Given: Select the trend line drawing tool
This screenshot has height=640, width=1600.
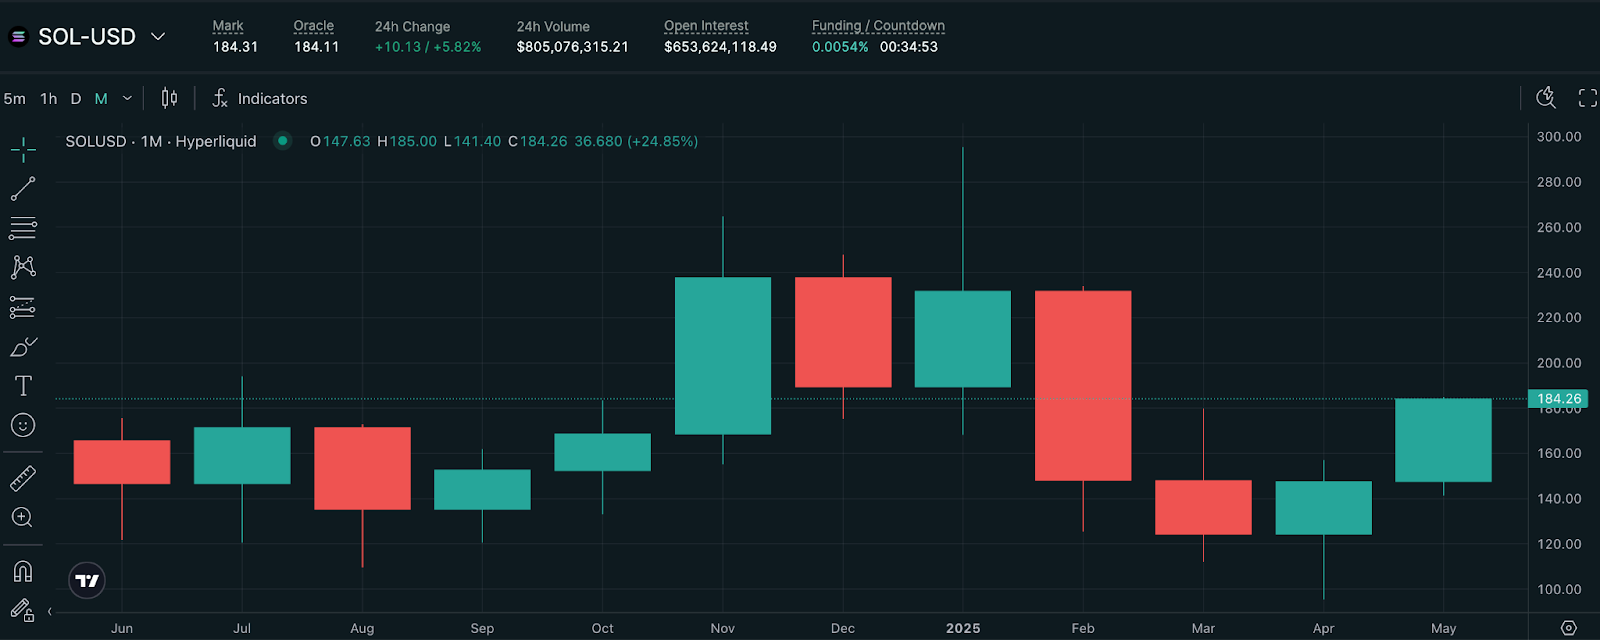Looking at the screenshot, I should click(23, 189).
